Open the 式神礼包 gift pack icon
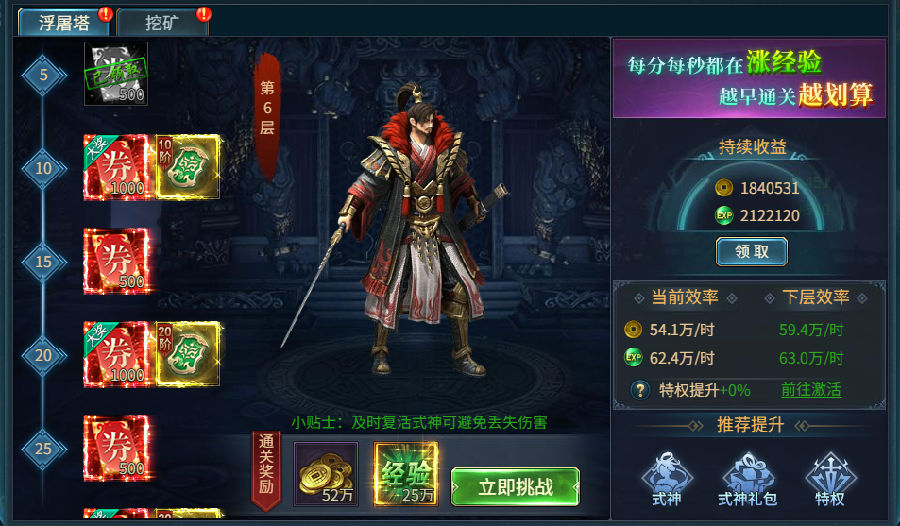Screen dimensions: 900x526 (x=748, y=479)
